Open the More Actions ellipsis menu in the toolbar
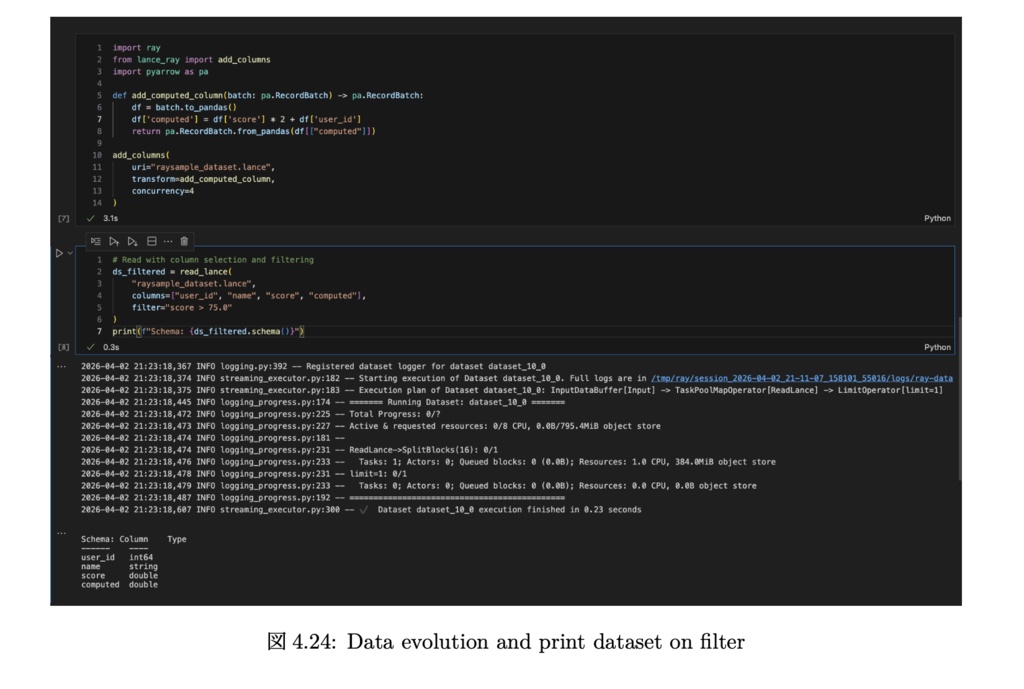1024x689 pixels. coord(168,241)
